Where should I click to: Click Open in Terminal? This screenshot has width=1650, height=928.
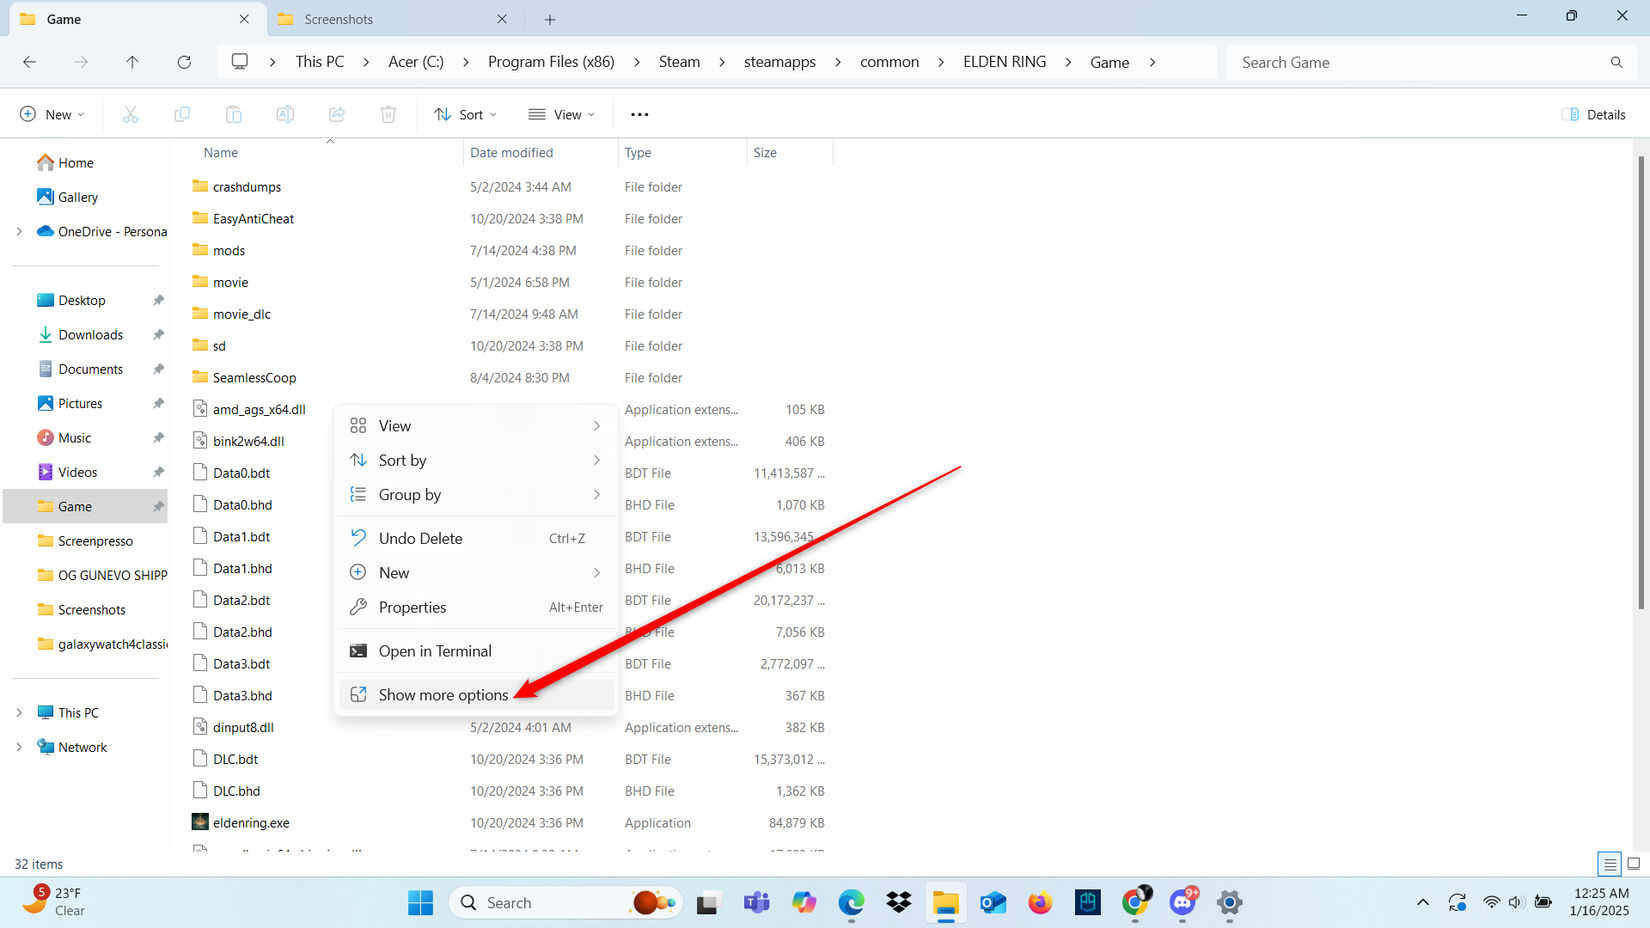pos(435,650)
